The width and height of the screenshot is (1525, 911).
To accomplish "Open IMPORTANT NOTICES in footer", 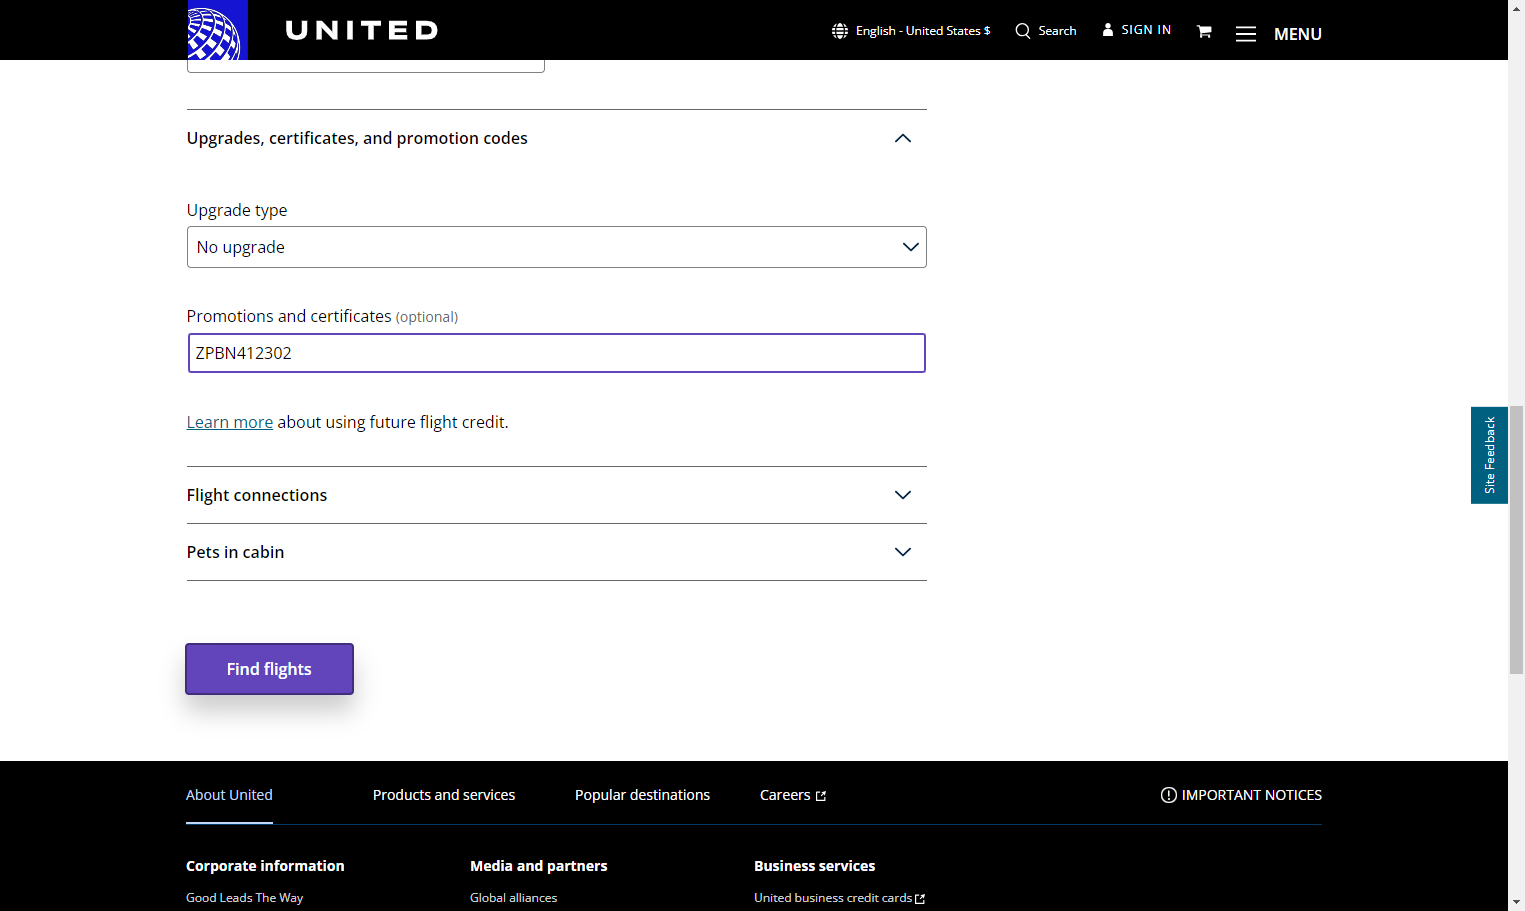I will tap(1241, 795).
